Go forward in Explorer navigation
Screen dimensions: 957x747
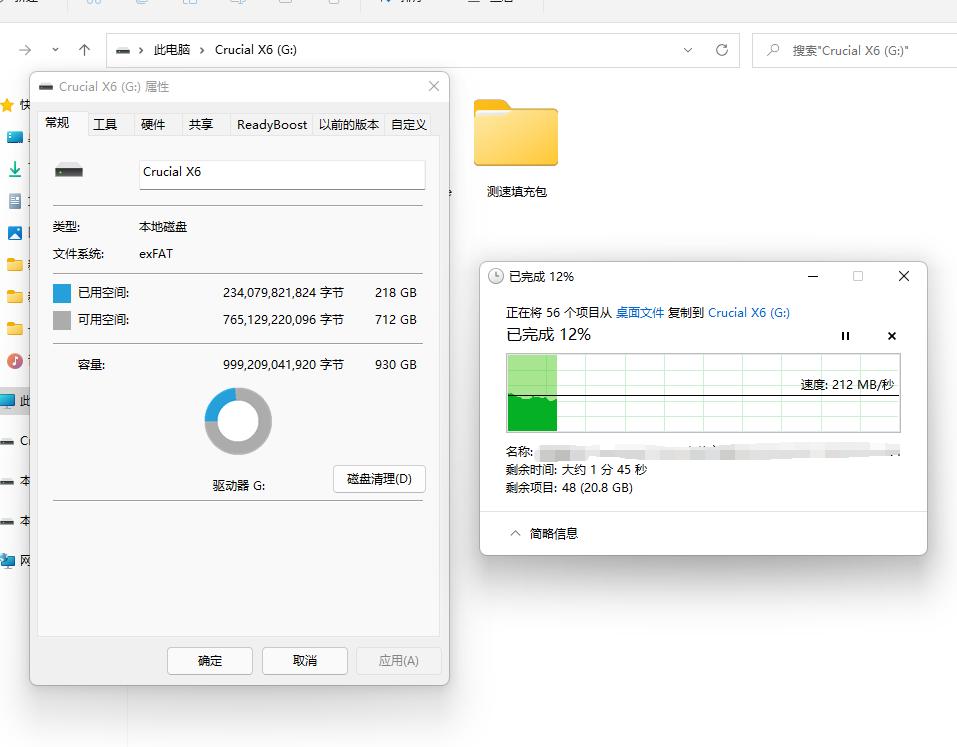25,50
